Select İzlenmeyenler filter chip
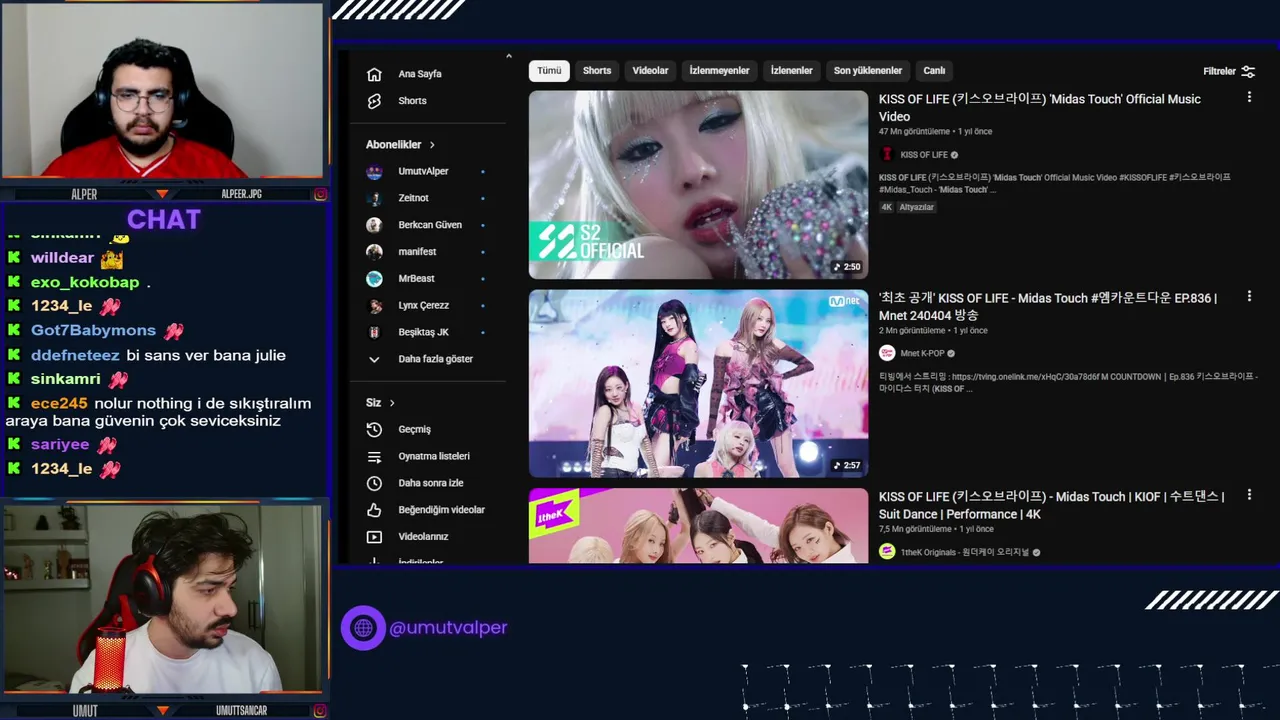Image resolution: width=1280 pixels, height=720 pixels. click(x=719, y=71)
